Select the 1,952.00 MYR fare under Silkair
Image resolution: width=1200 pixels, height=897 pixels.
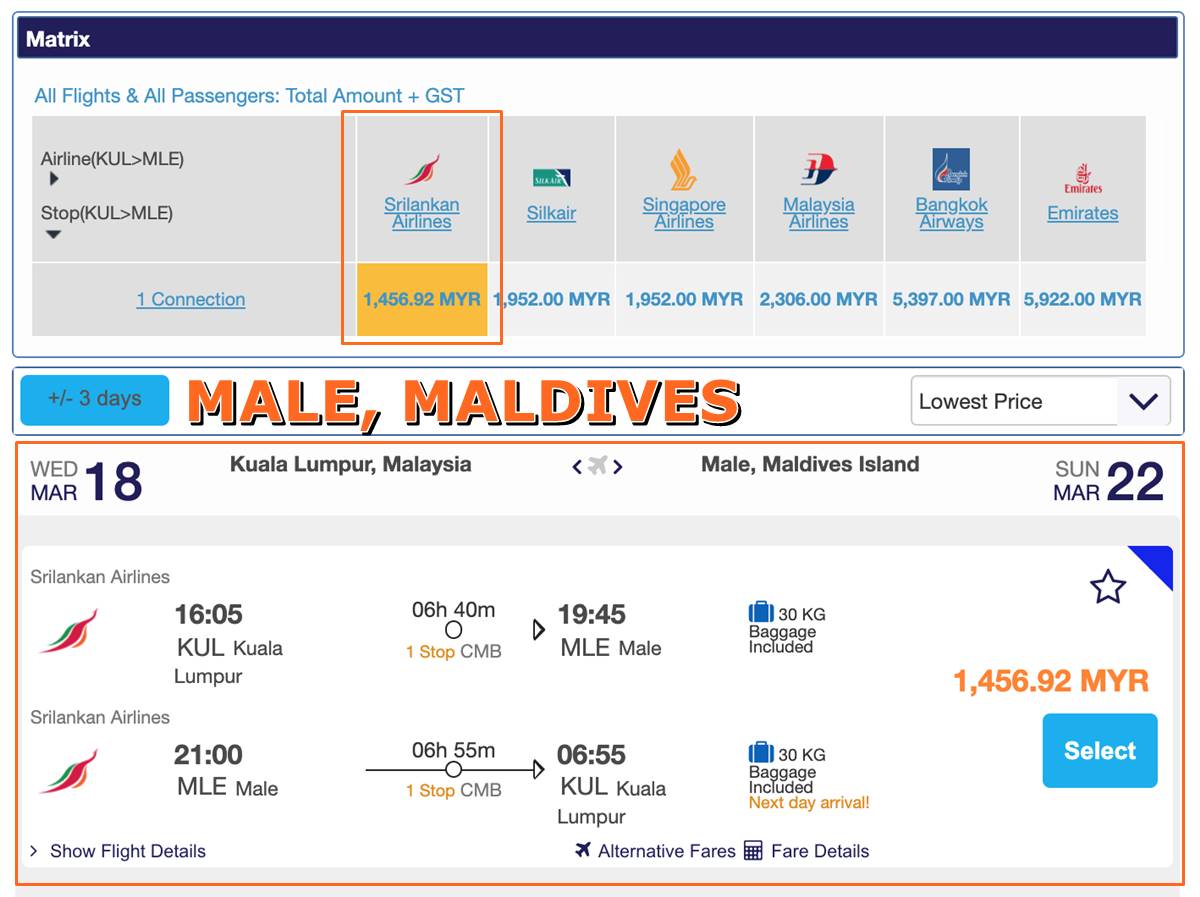pos(552,299)
